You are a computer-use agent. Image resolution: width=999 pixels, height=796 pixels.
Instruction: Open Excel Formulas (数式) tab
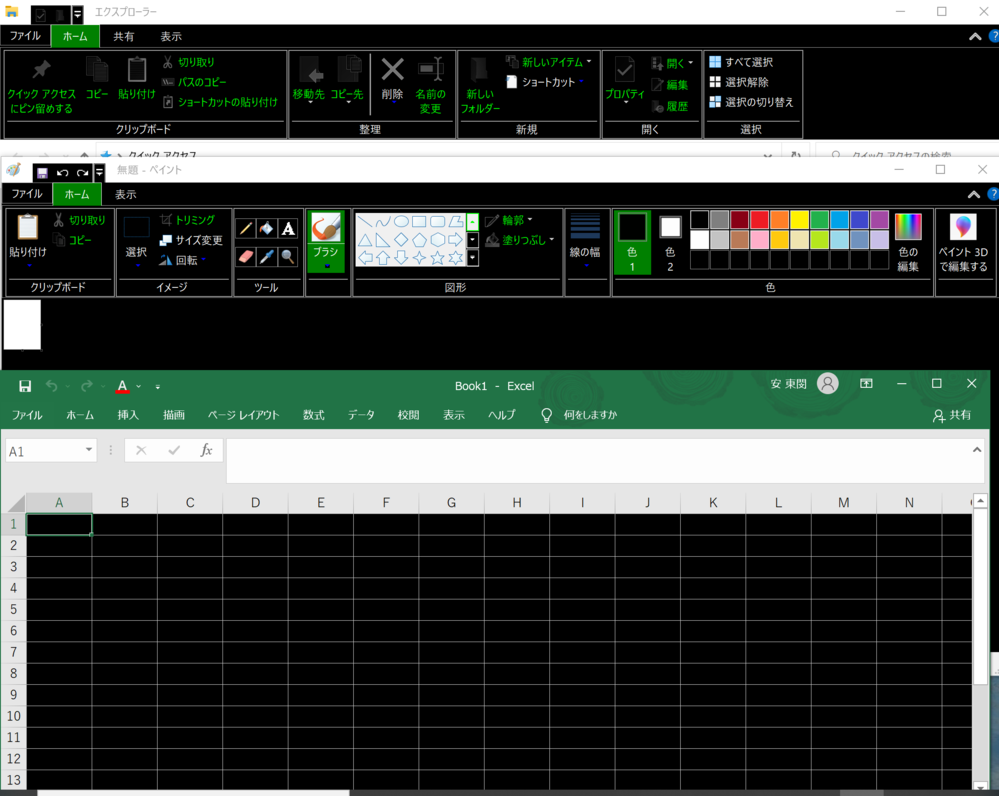tap(313, 415)
